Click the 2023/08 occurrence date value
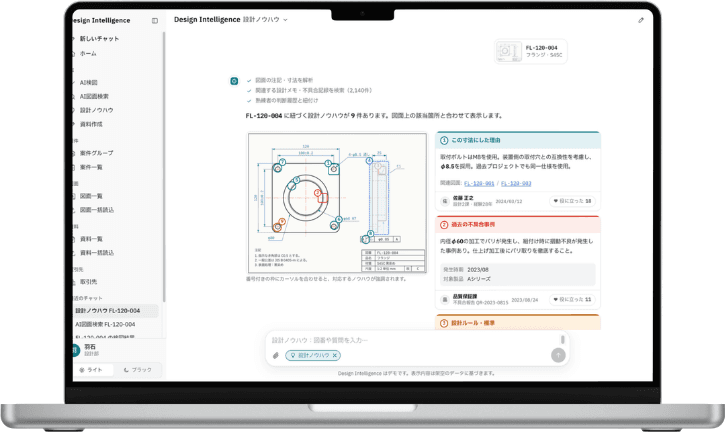 click(x=478, y=269)
